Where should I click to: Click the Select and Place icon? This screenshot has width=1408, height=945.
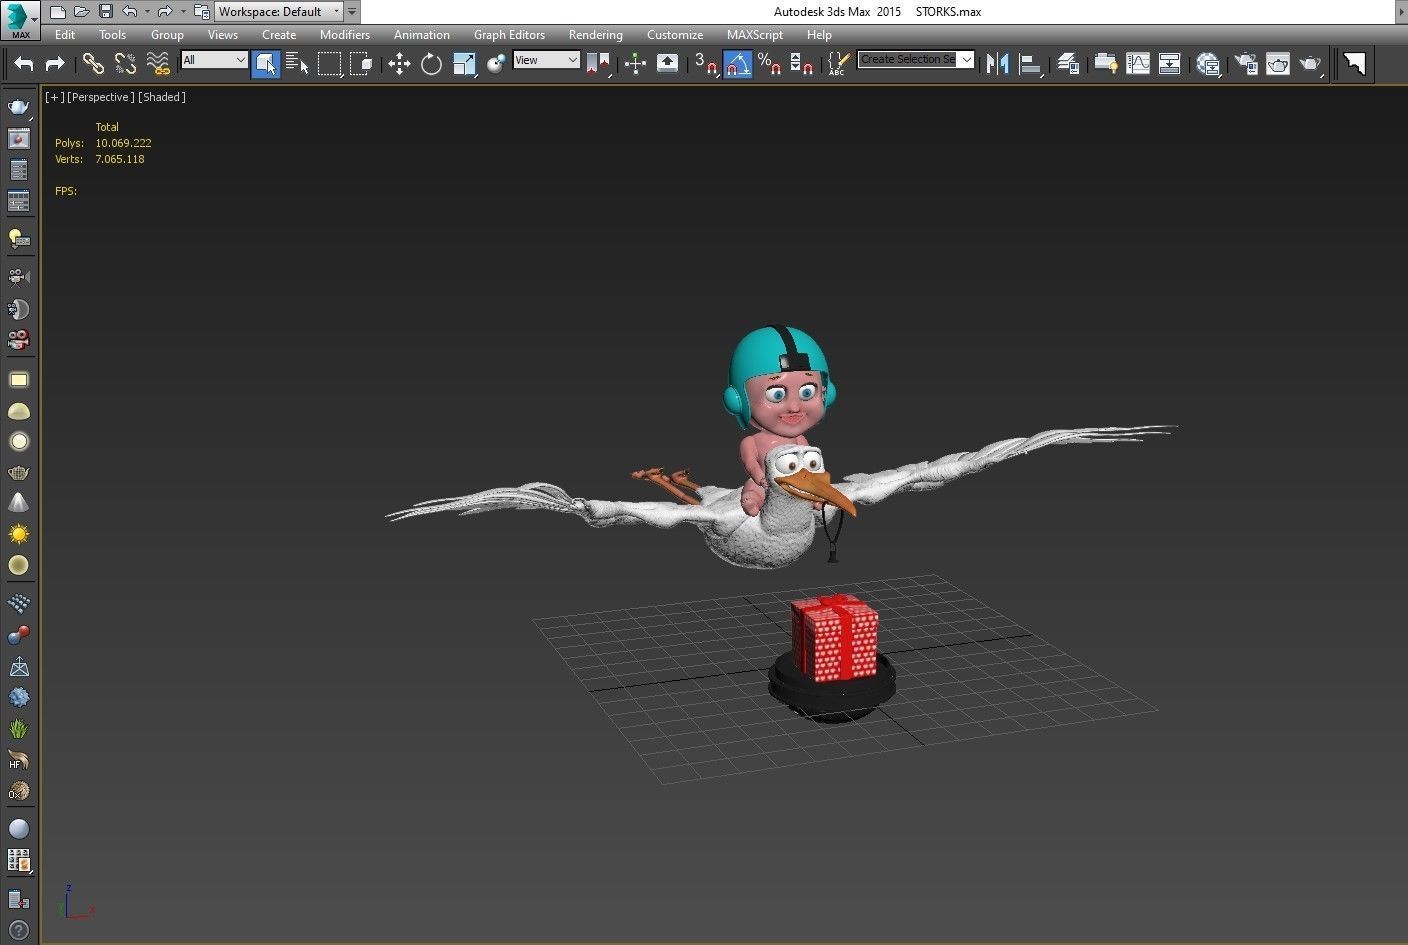496,64
